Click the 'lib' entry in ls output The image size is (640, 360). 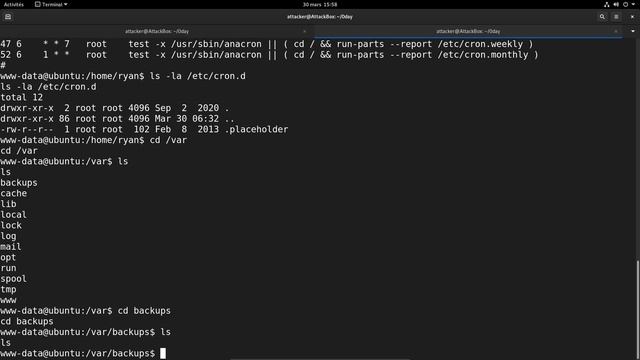[x=8, y=204]
